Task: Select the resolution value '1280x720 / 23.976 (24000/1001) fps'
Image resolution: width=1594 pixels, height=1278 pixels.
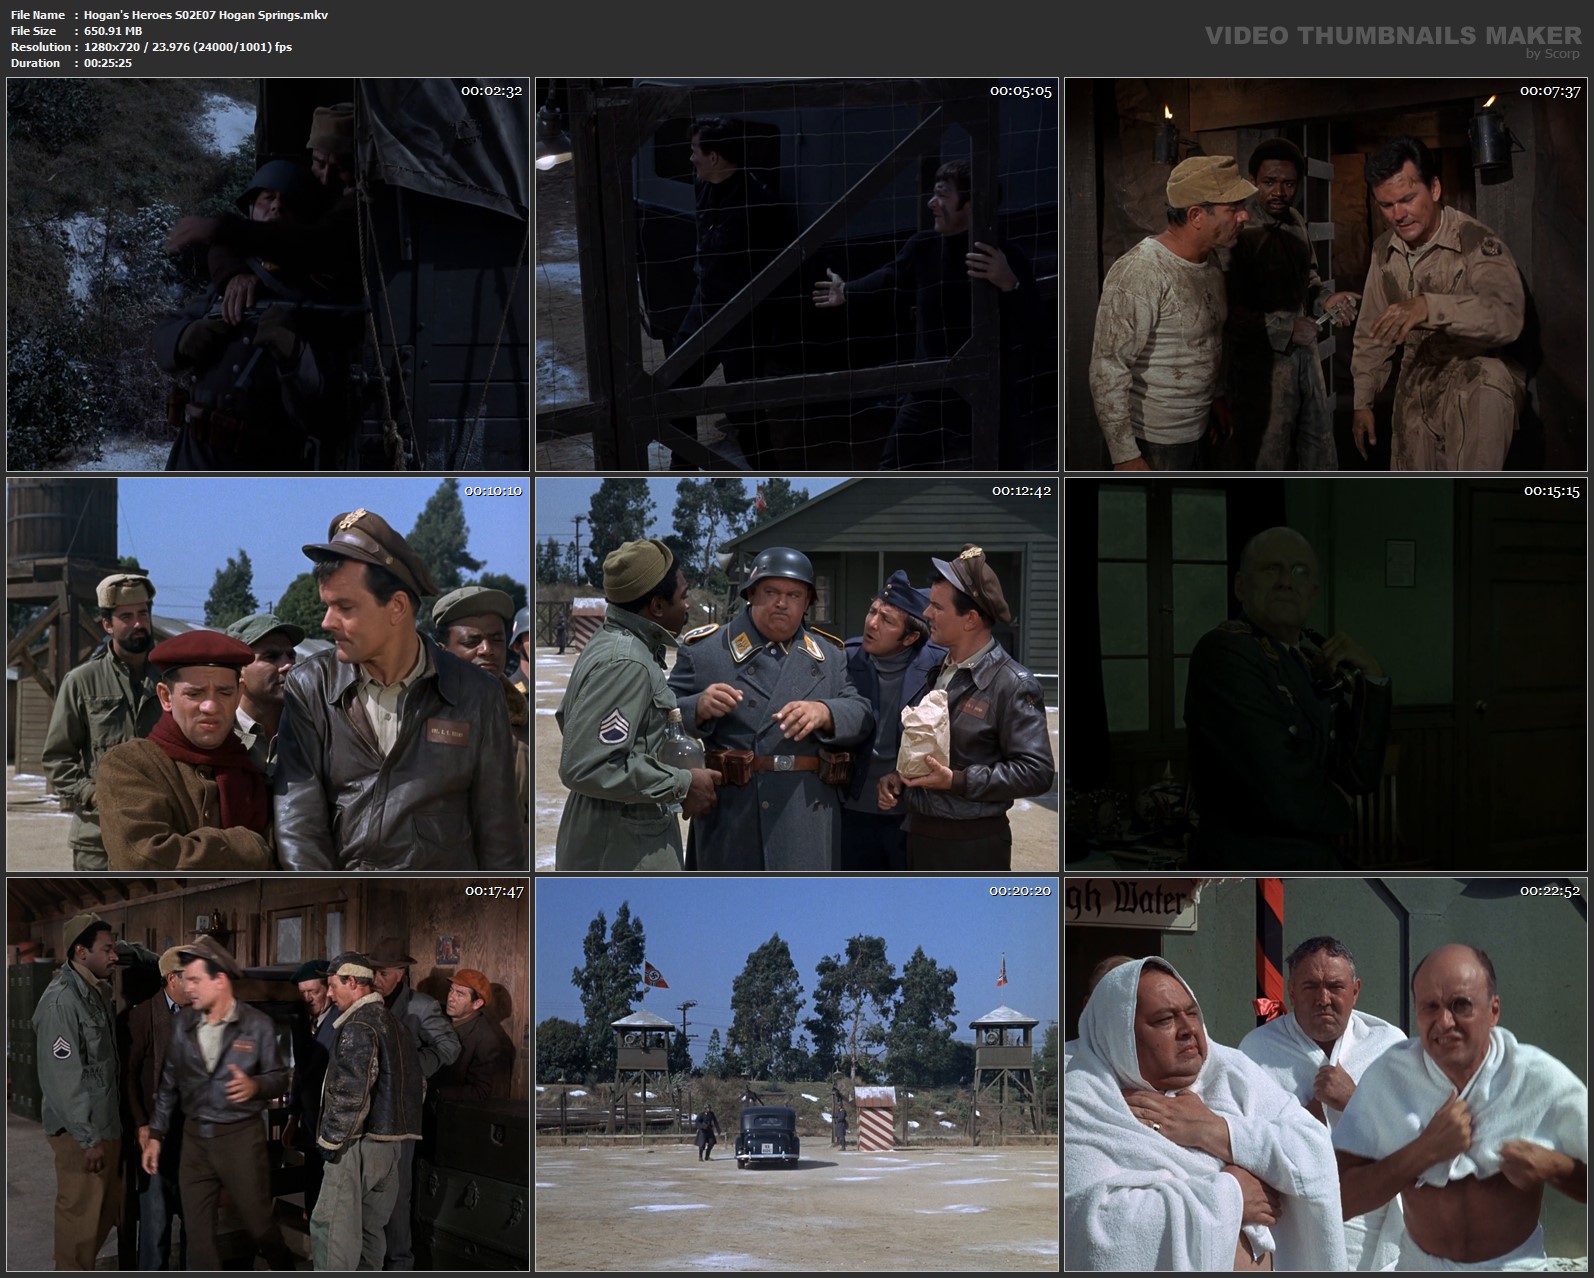Action: click(188, 47)
